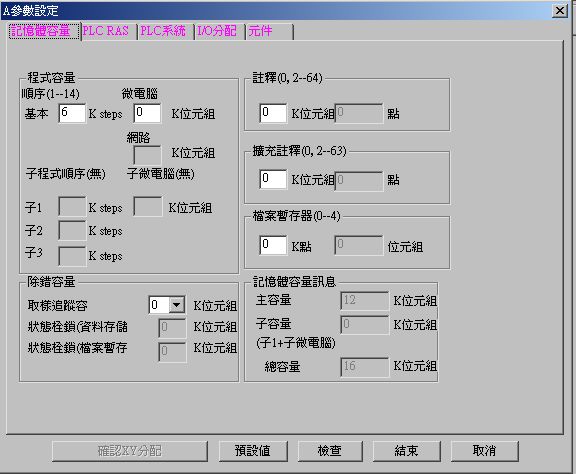Click the 主容量 readout field
576x474 pixels.
[364, 301]
